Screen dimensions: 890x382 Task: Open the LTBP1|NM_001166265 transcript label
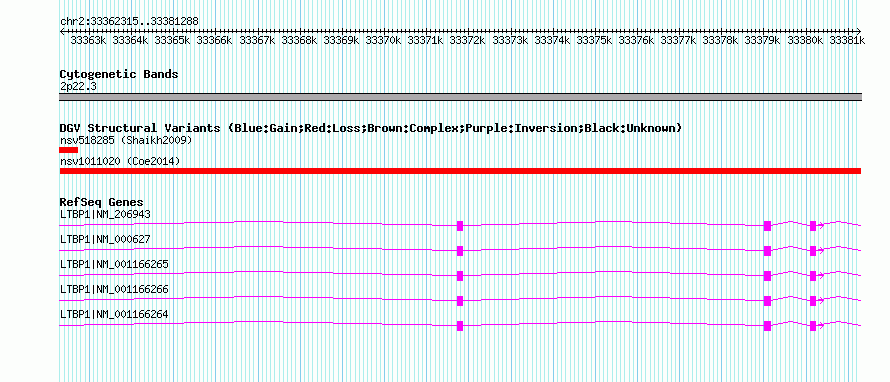pyautogui.click(x=114, y=265)
